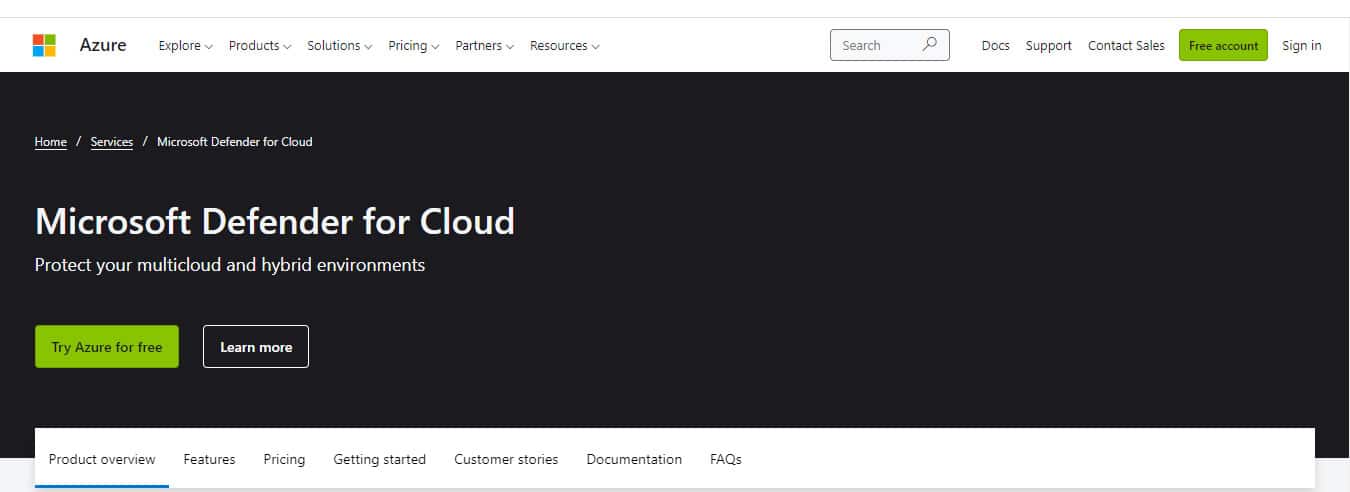Viewport: 1350px width, 492px height.
Task: Go to the Support page
Action: tap(1048, 45)
